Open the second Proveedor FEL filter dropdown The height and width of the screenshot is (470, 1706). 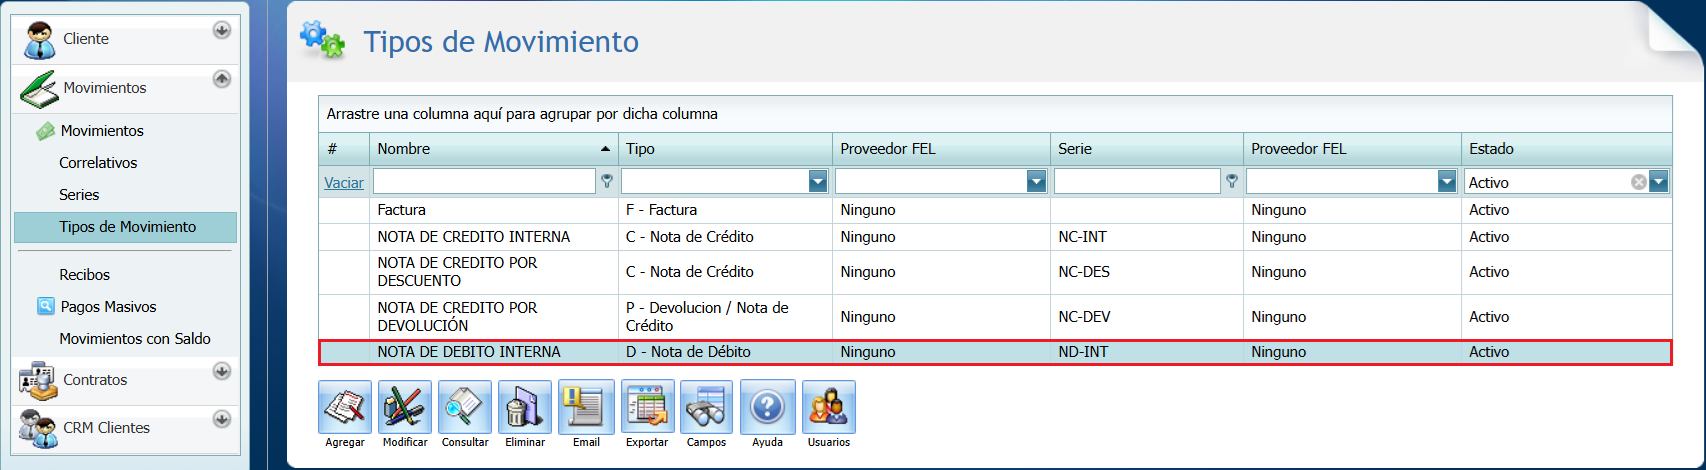point(1447,181)
